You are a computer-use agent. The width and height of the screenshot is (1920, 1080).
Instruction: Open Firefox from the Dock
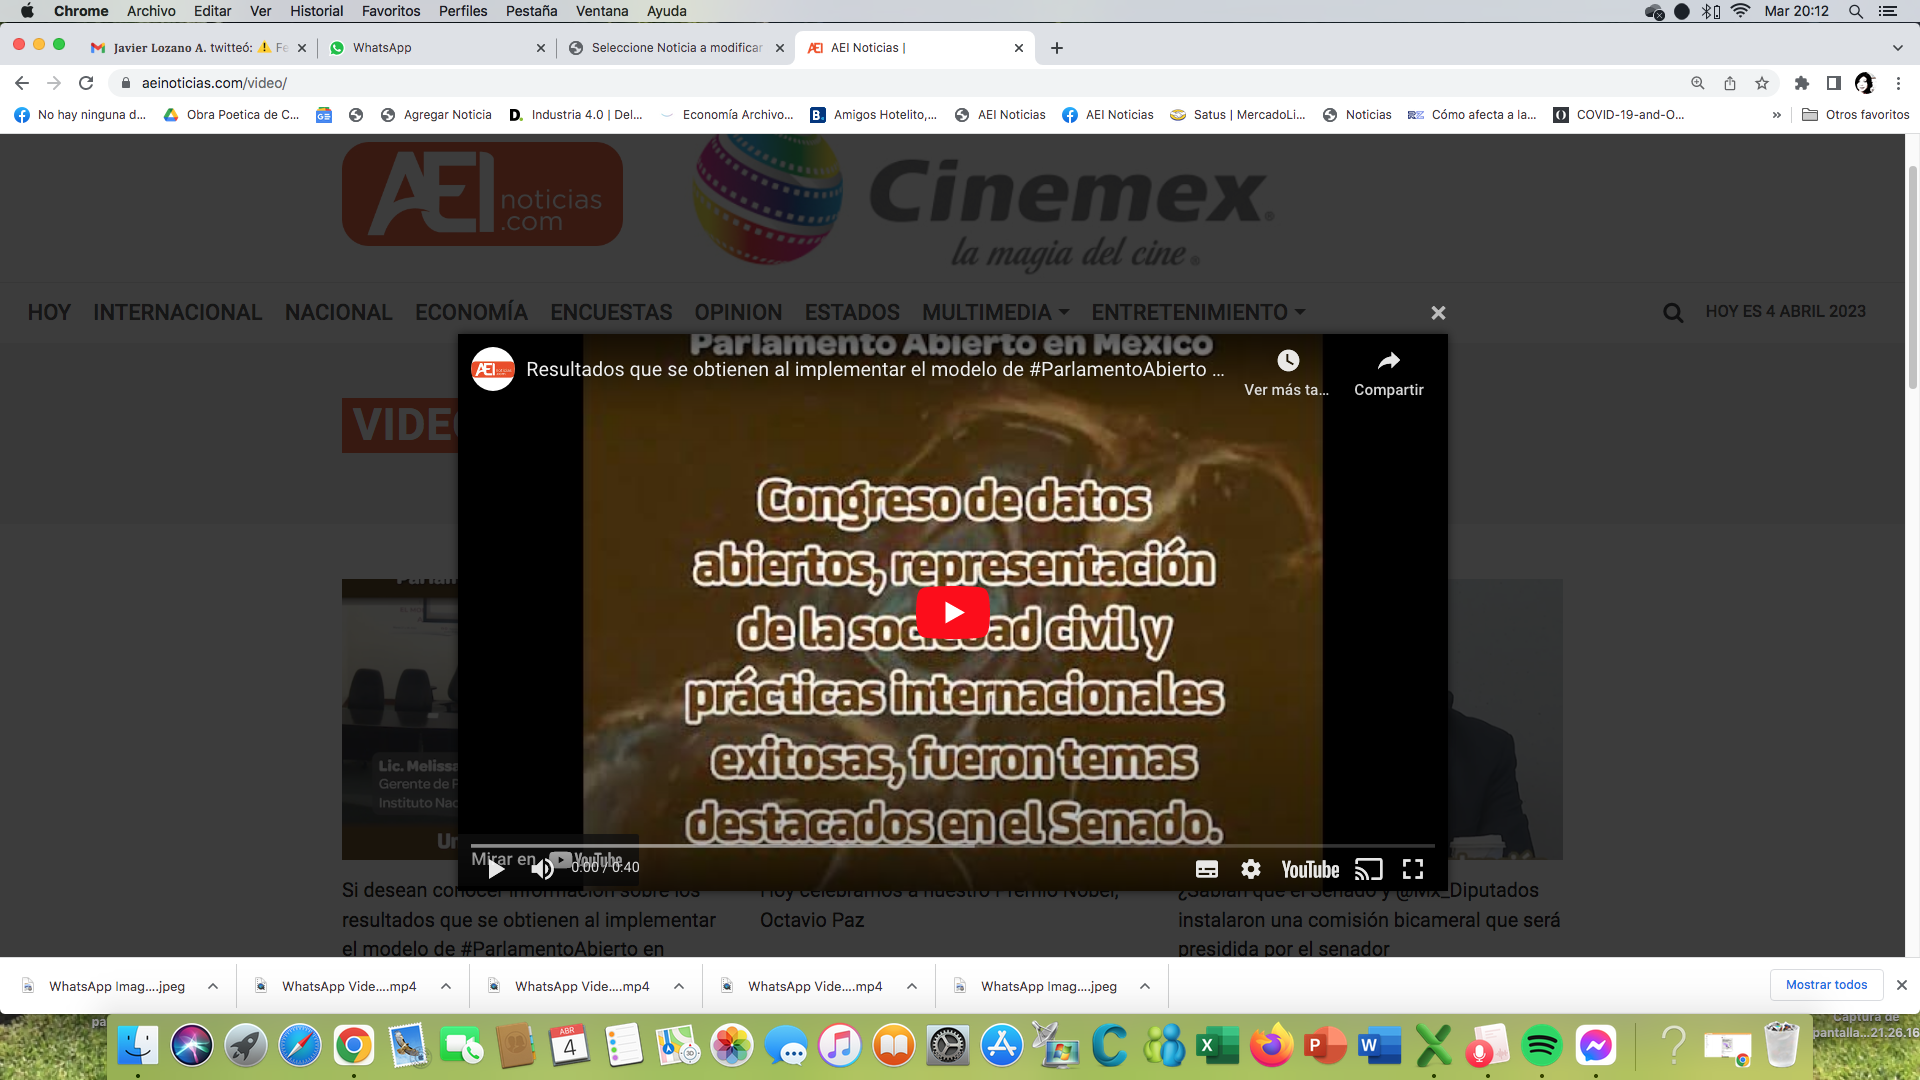tap(1271, 1046)
